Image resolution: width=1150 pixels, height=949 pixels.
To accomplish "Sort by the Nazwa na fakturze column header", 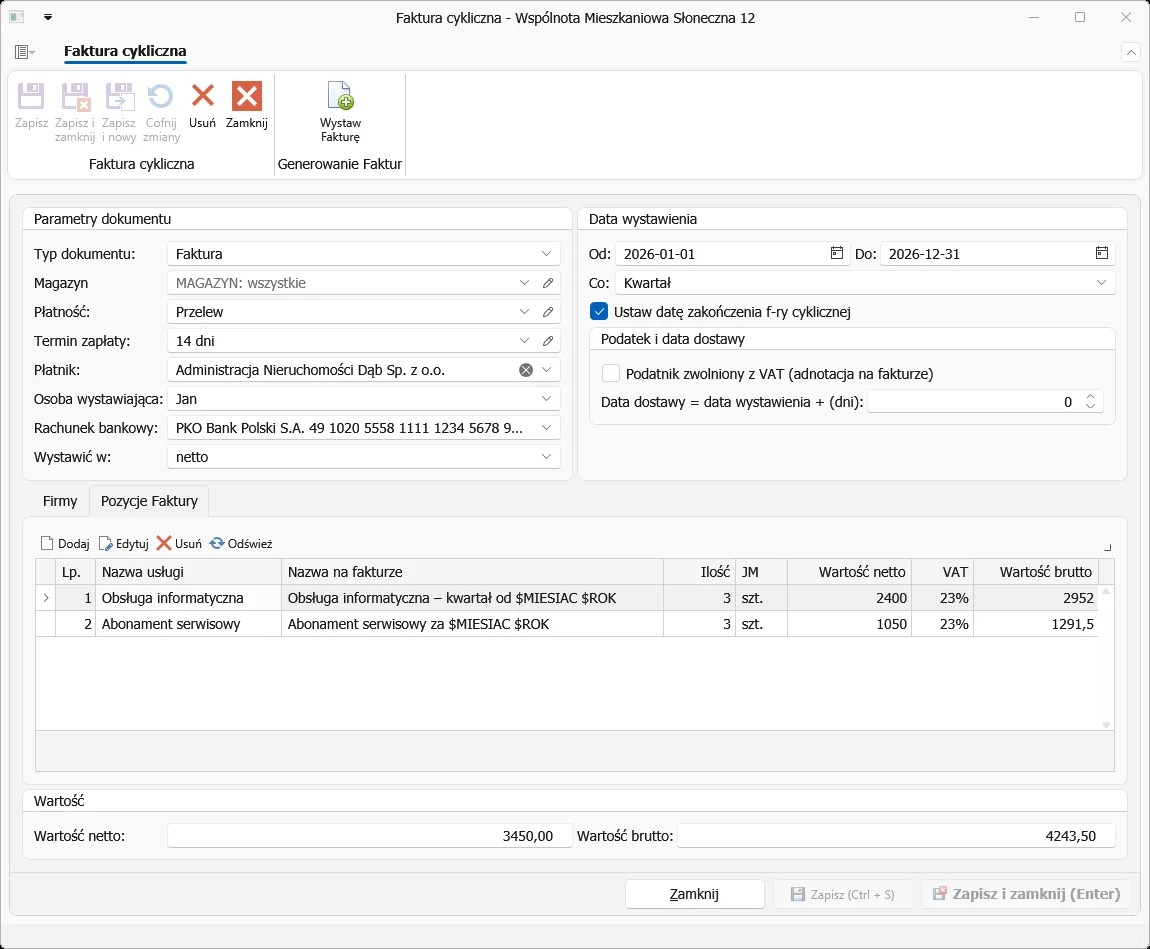I will (x=472, y=572).
